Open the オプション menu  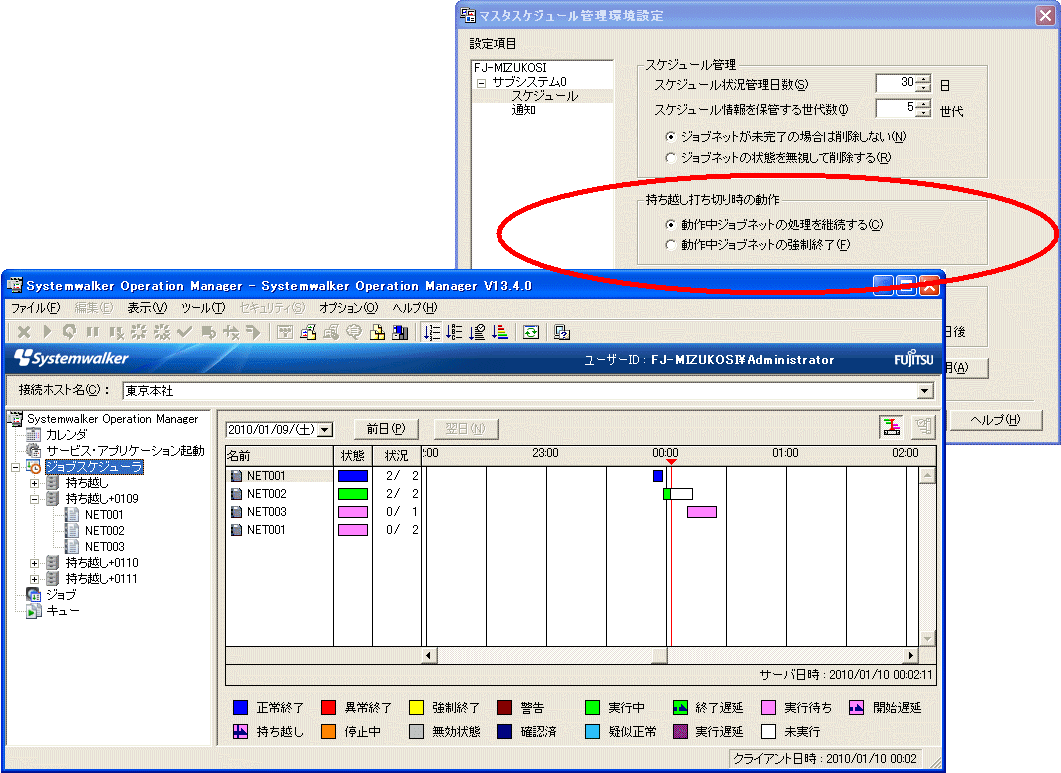pyautogui.click(x=348, y=308)
